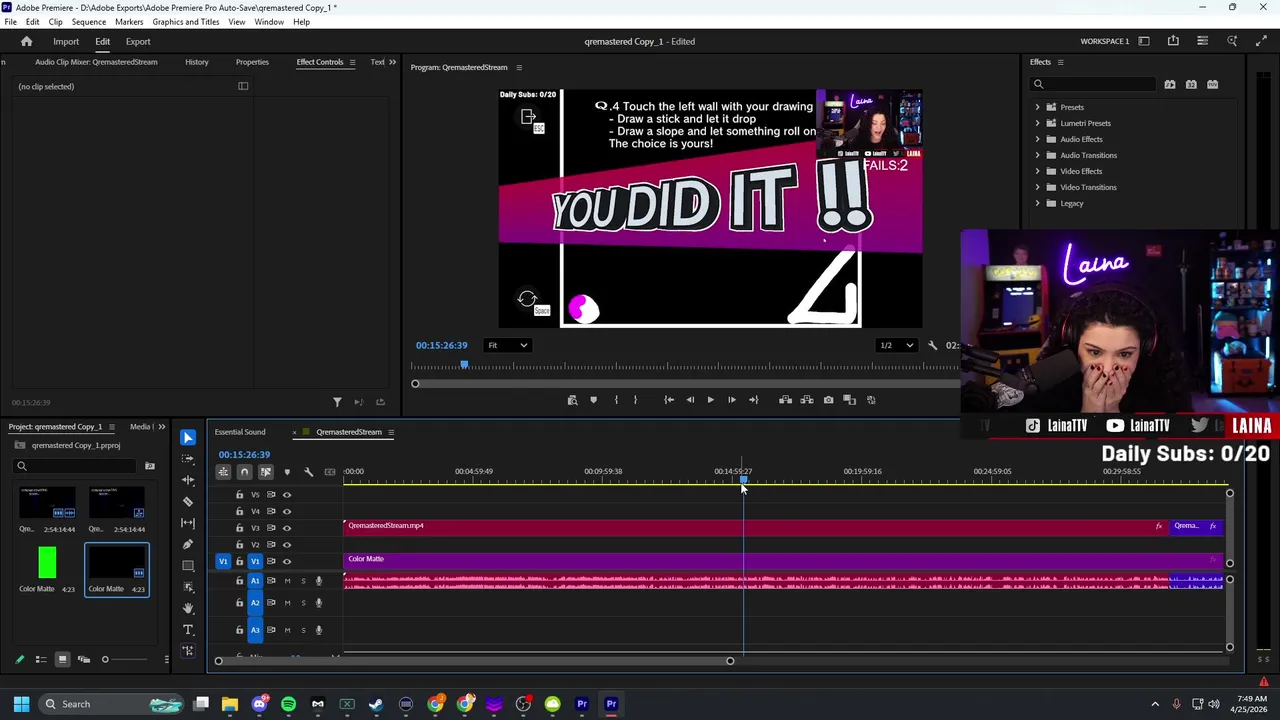Viewport: 1280px width, 720px height.
Task: Click Export Frame camera icon
Action: pos(828,400)
